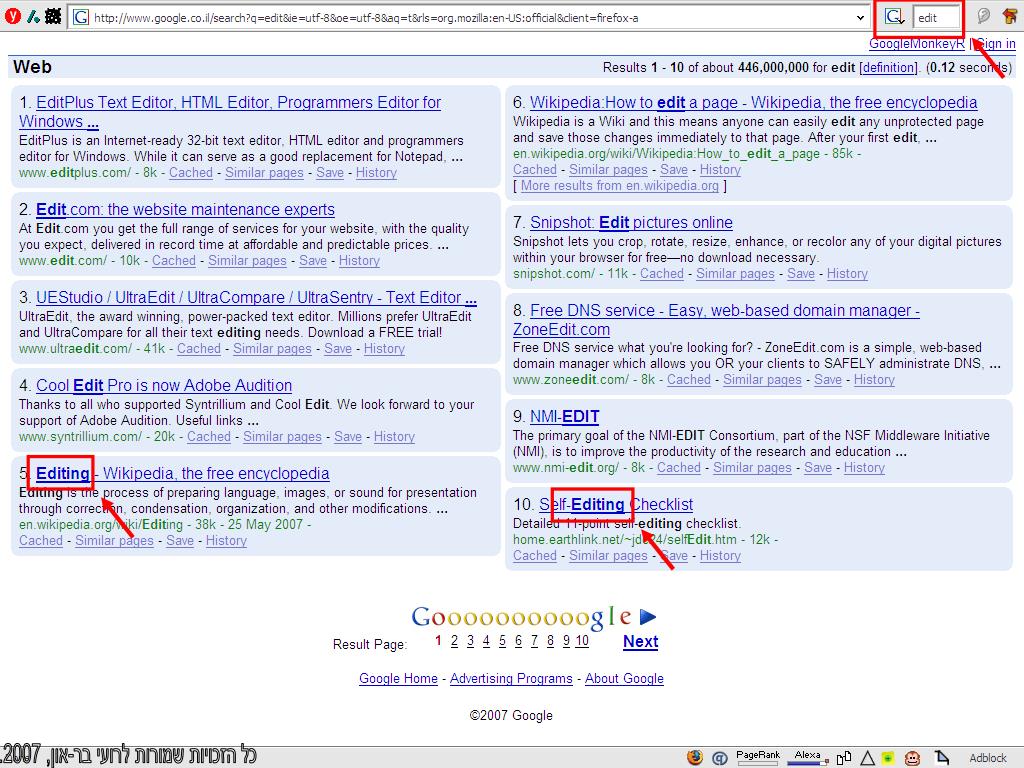Open 'Wikipedia:How to edit a page' result
This screenshot has width=1024, height=768.
[754, 103]
